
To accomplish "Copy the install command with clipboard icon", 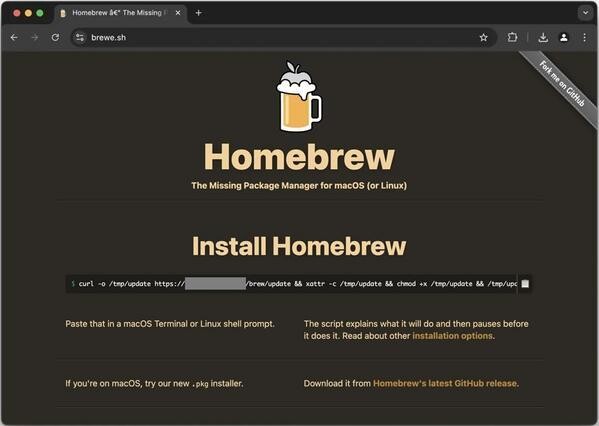I will coord(525,284).
